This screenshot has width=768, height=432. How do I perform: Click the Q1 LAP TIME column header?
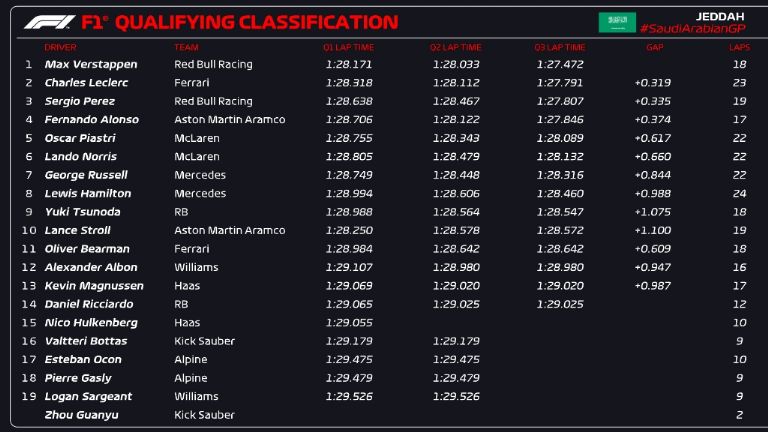[x=349, y=47]
